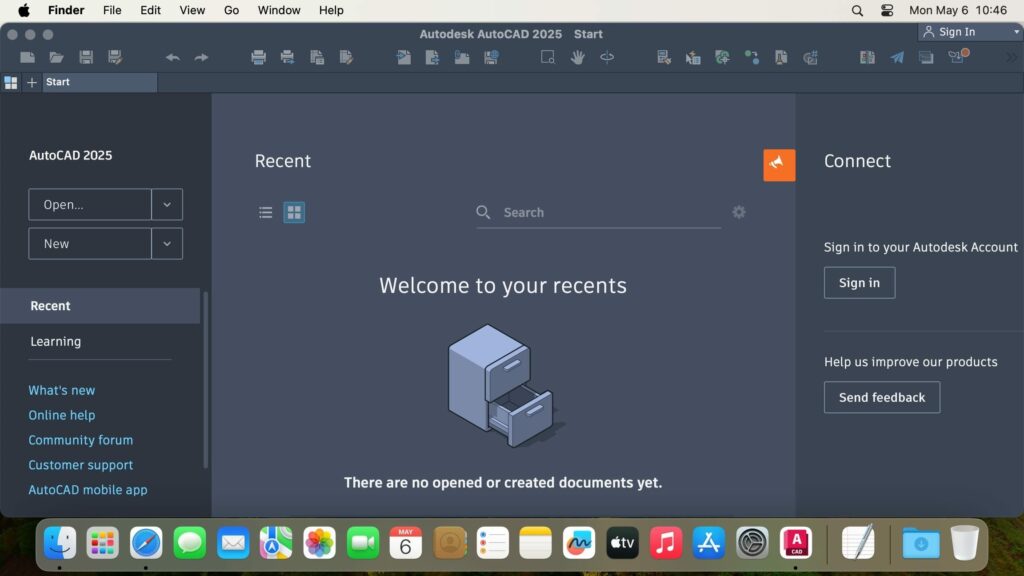Click the DWG Compare toolbar icon

(867, 57)
